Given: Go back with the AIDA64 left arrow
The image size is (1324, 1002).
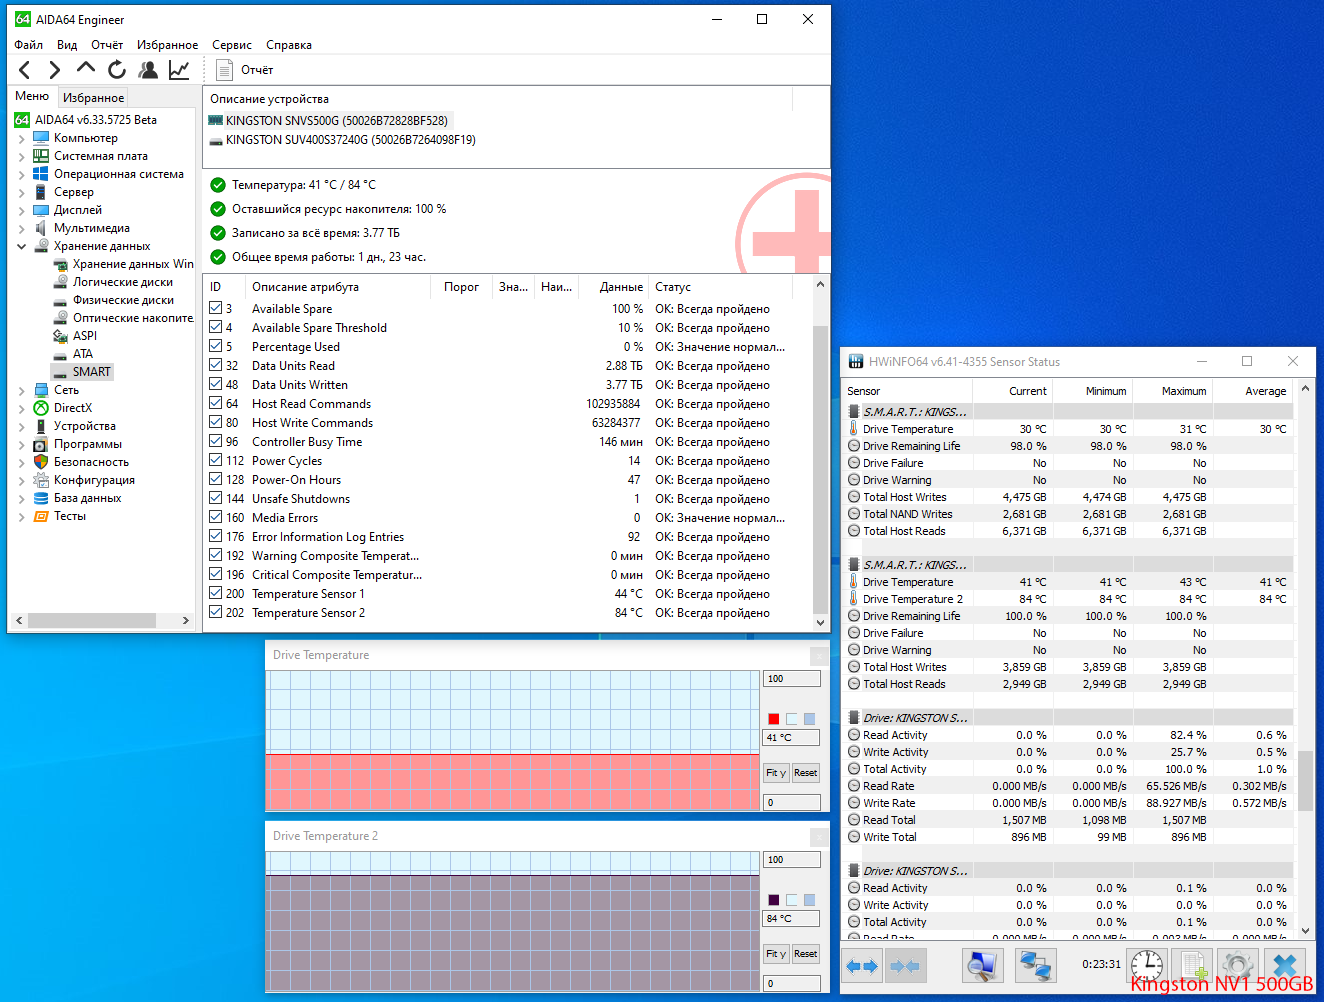Looking at the screenshot, I should [x=25, y=70].
